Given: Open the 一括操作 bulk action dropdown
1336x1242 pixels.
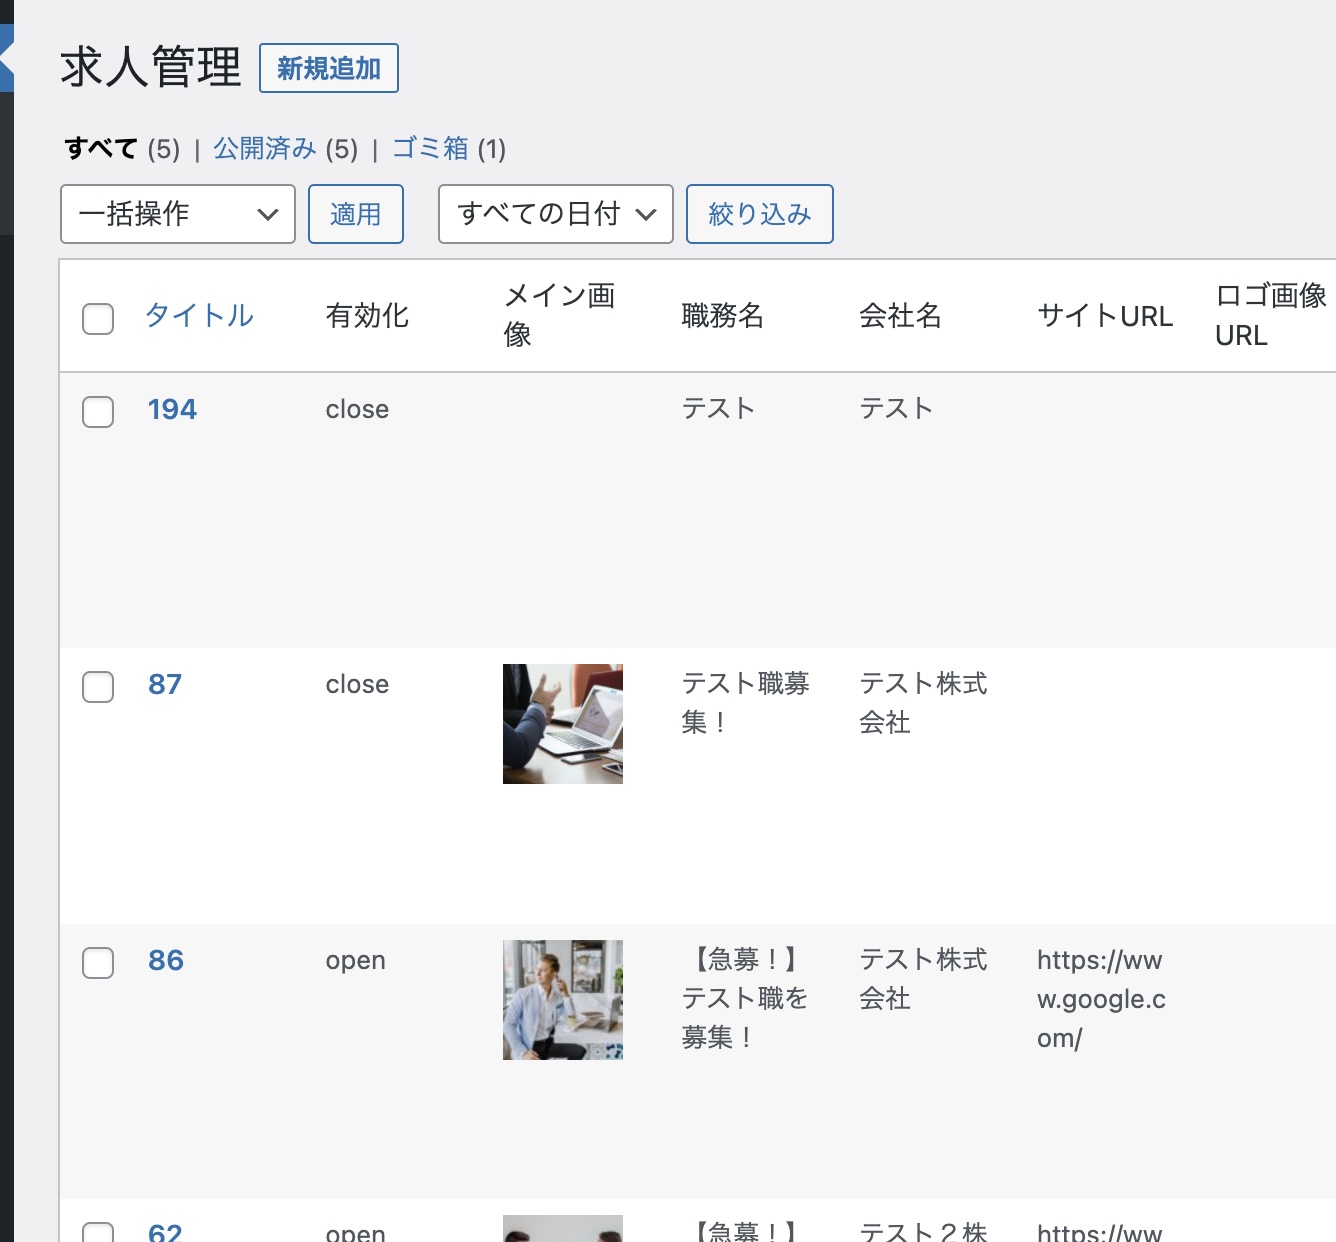Looking at the screenshot, I should pyautogui.click(x=178, y=214).
